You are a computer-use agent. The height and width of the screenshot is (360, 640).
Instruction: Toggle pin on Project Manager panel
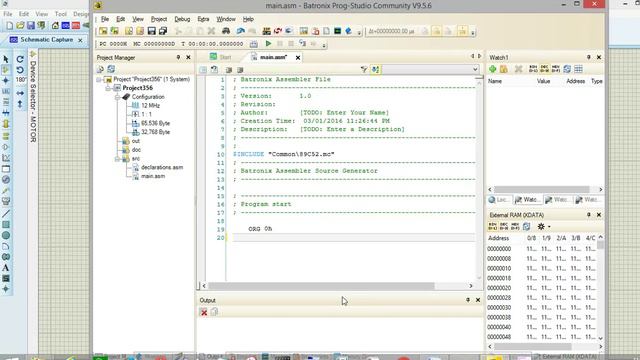[x=178, y=58]
